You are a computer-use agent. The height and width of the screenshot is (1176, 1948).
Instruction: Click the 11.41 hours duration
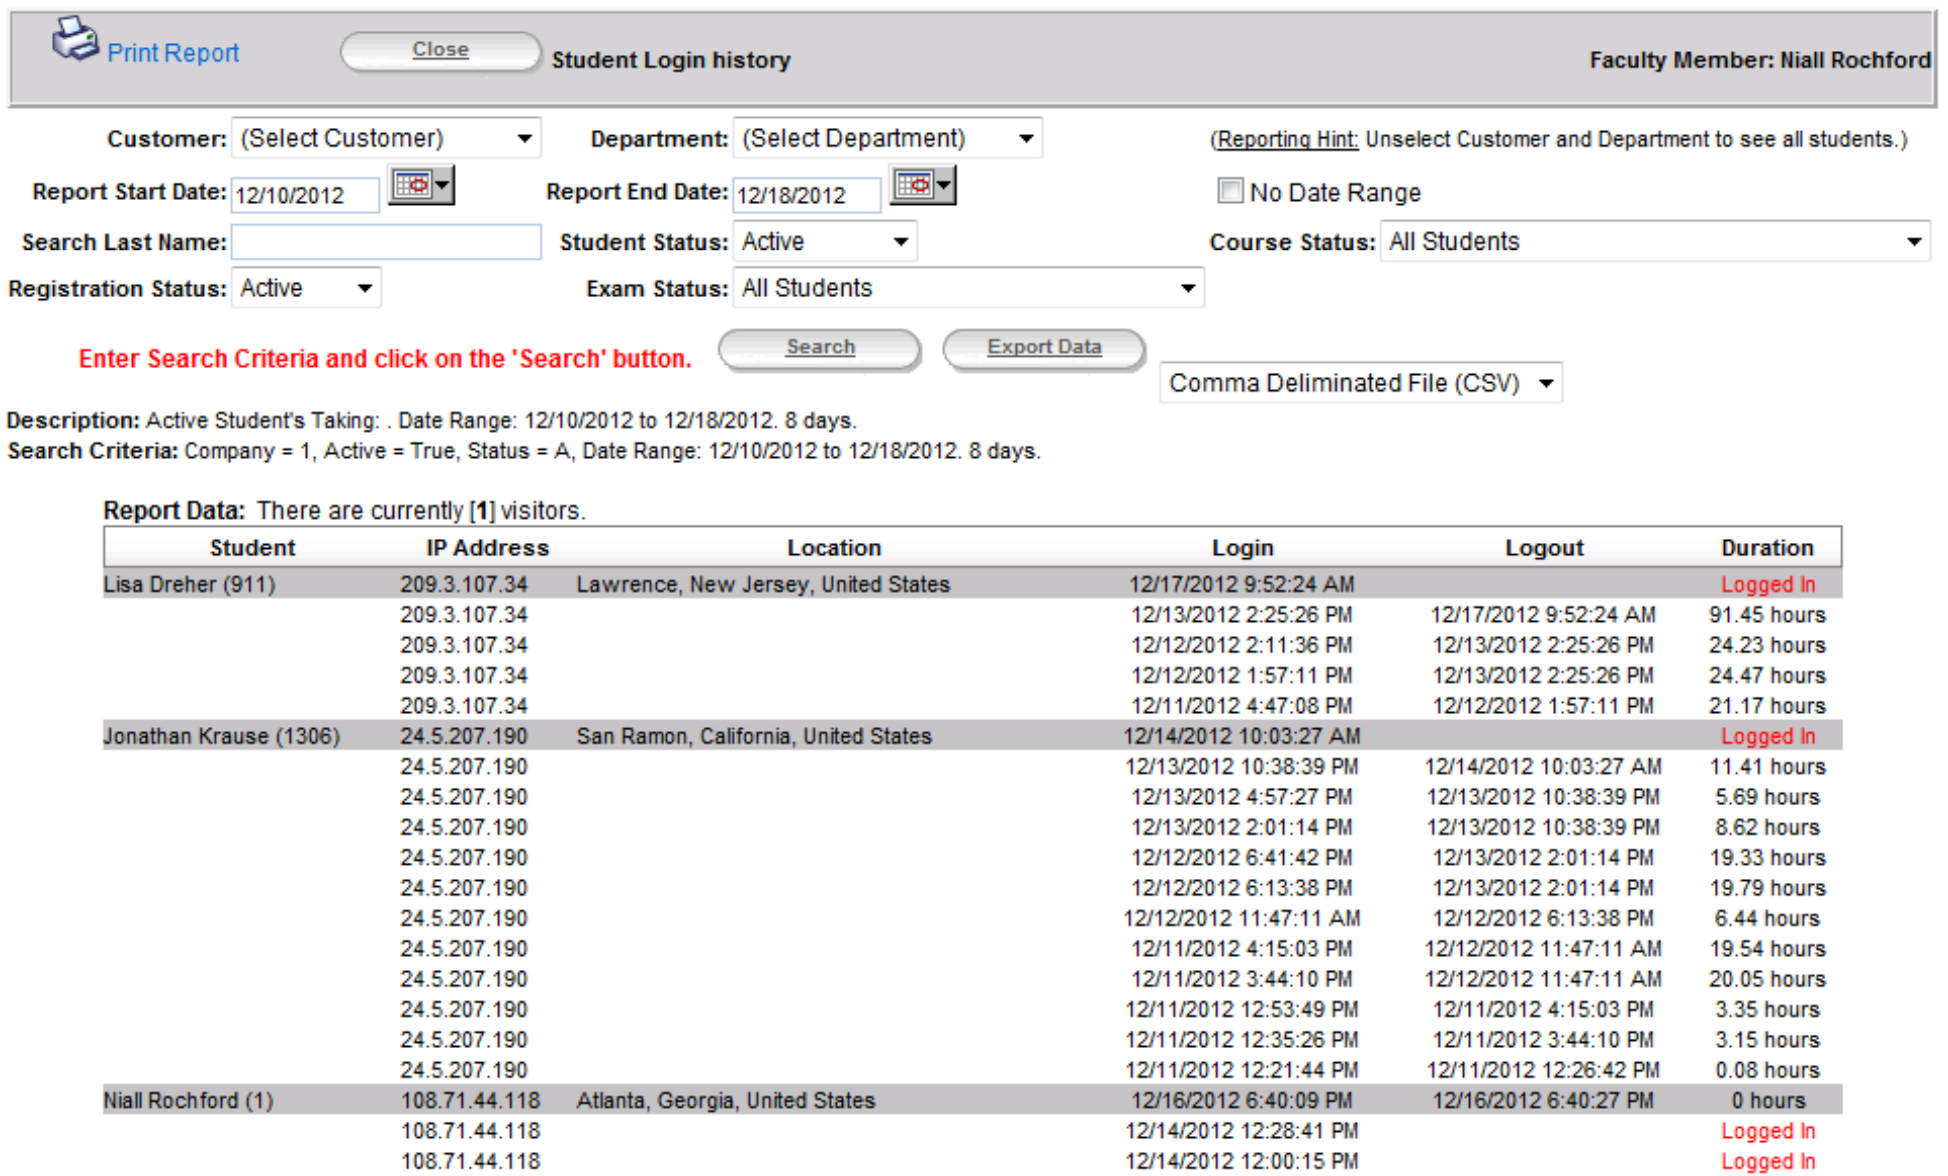(1767, 767)
